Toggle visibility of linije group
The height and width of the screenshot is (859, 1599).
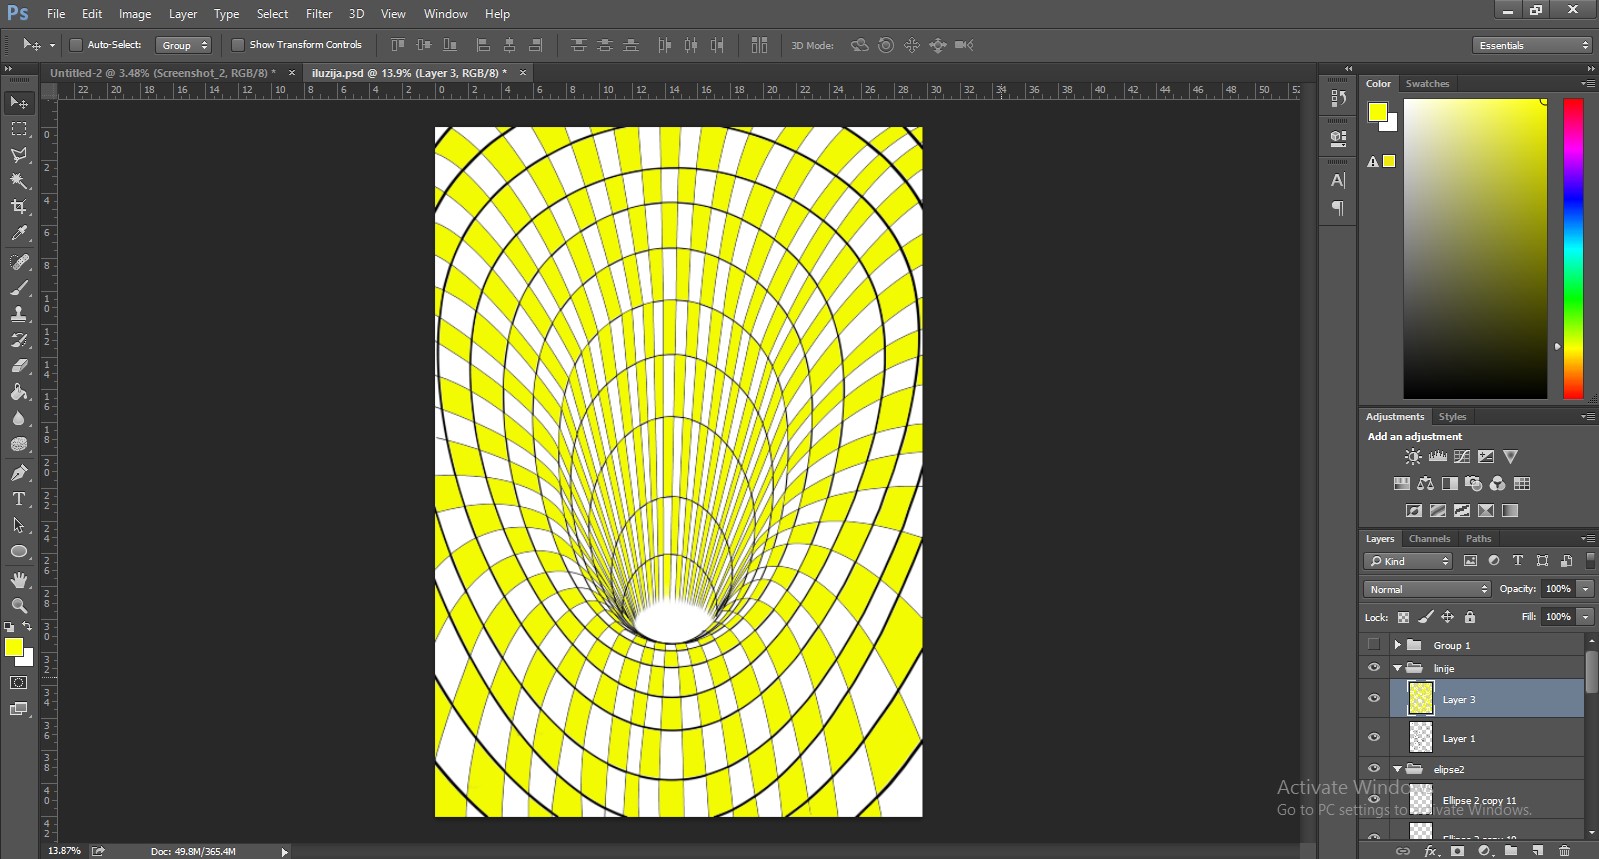[x=1374, y=668]
